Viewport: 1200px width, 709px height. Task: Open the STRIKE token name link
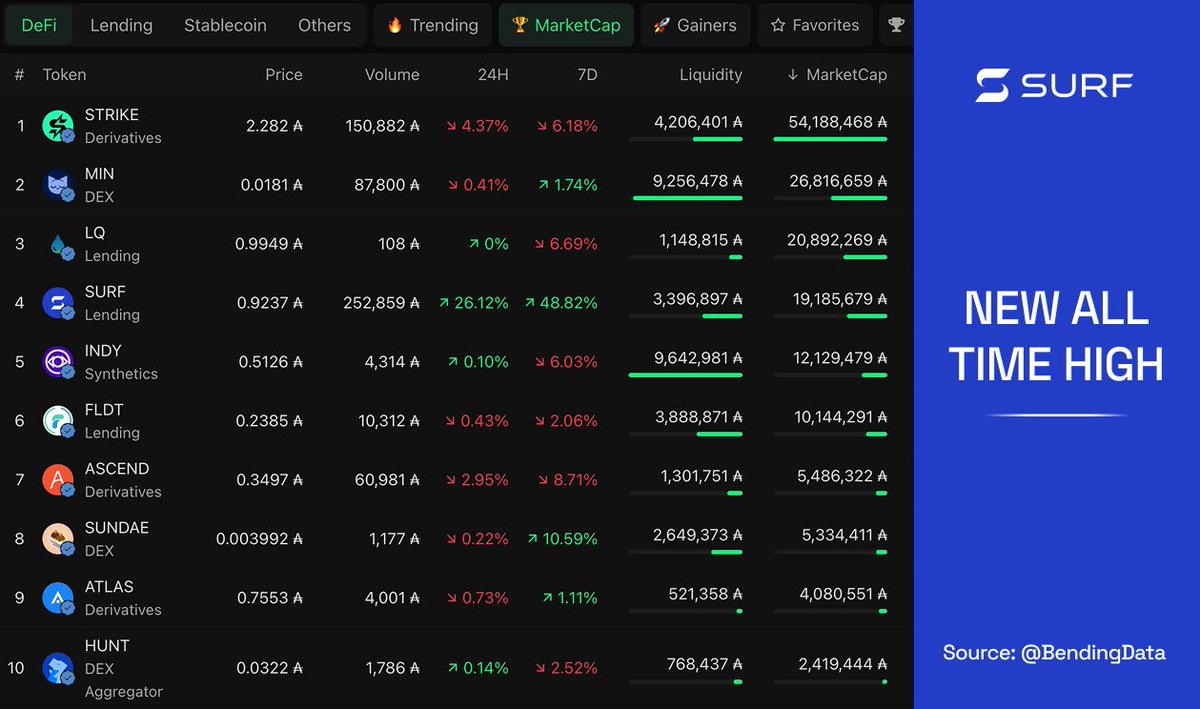click(x=112, y=115)
